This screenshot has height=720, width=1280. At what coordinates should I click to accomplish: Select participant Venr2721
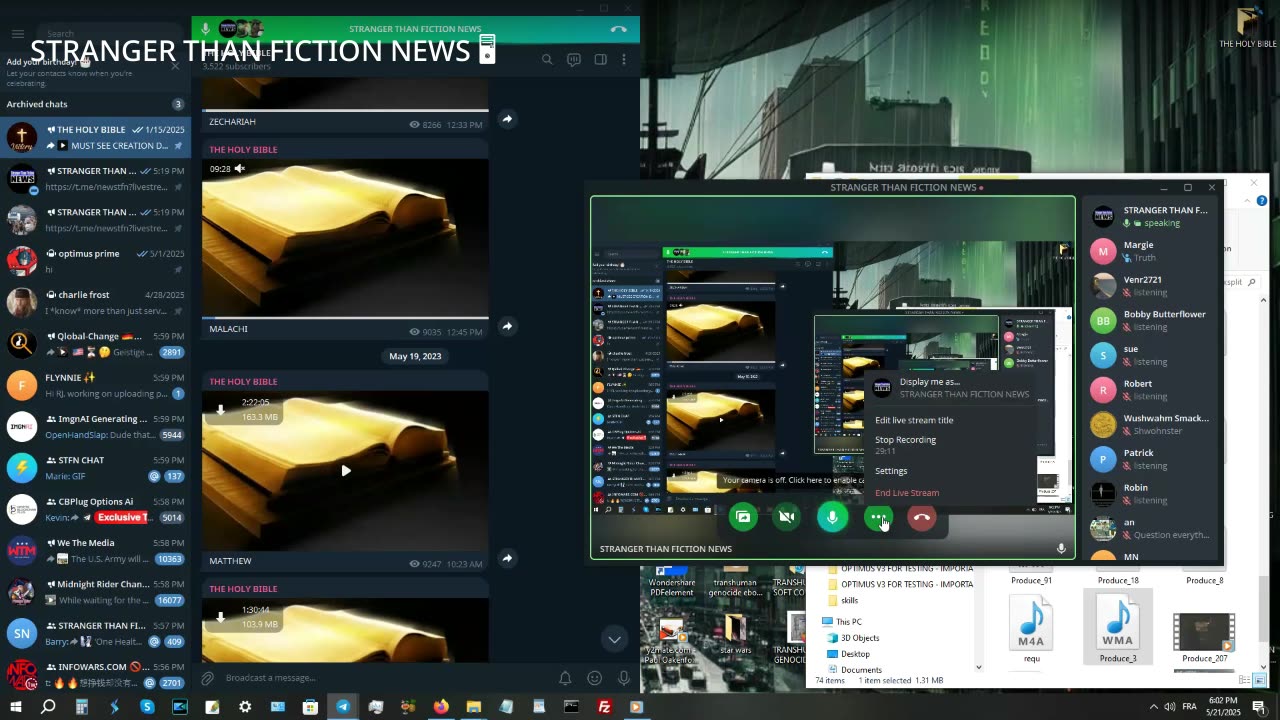(x=1152, y=286)
